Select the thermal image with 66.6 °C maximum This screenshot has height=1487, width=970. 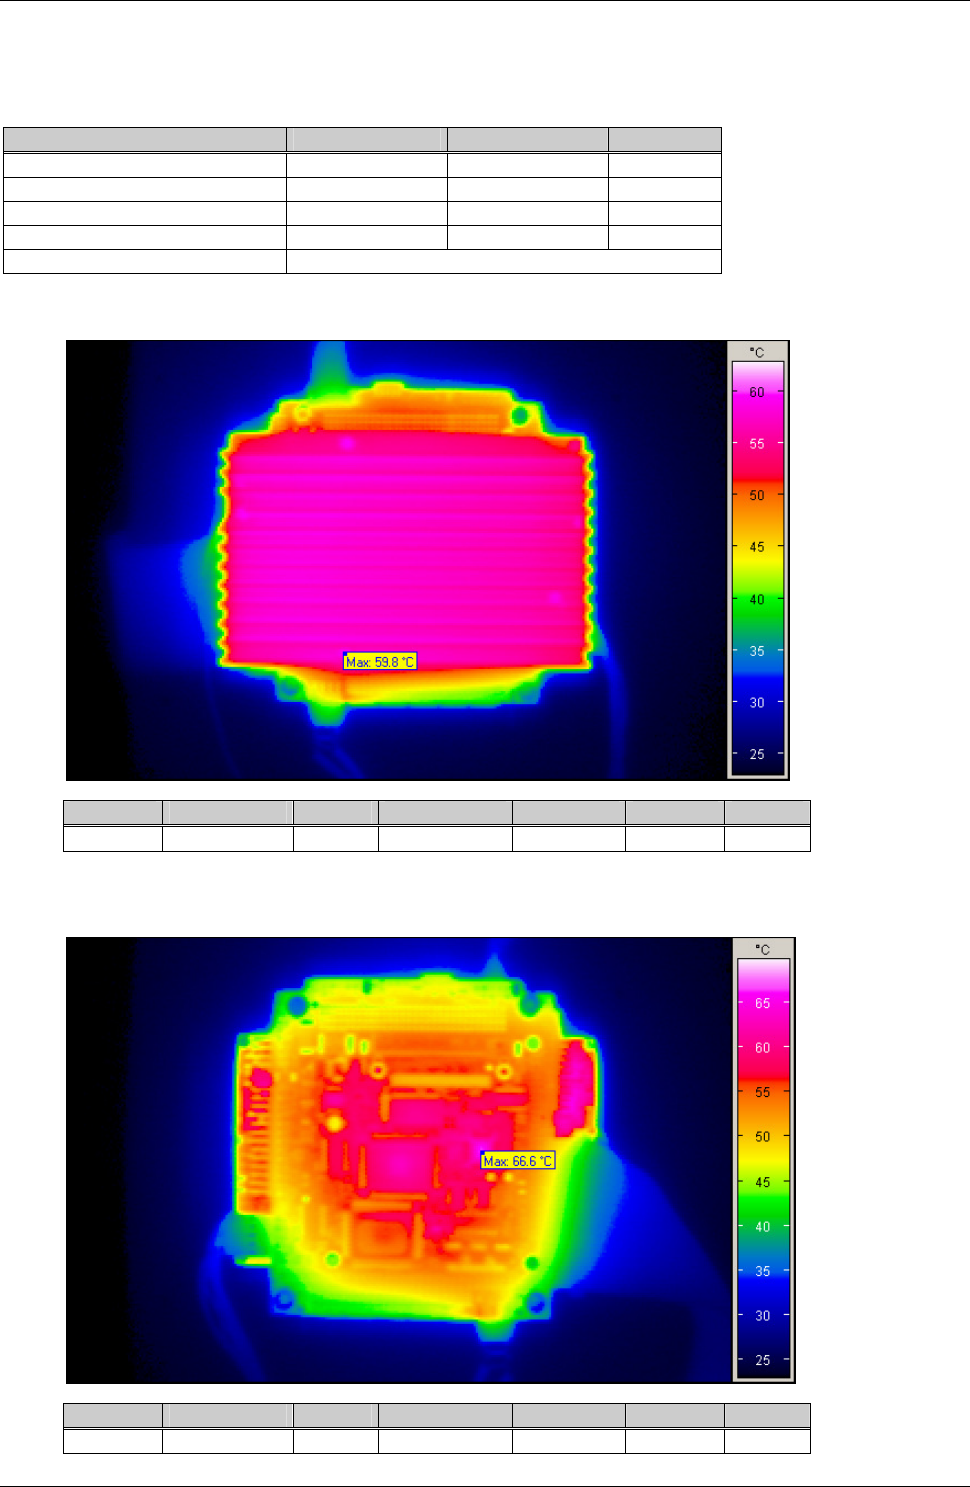[x=400, y=1160]
